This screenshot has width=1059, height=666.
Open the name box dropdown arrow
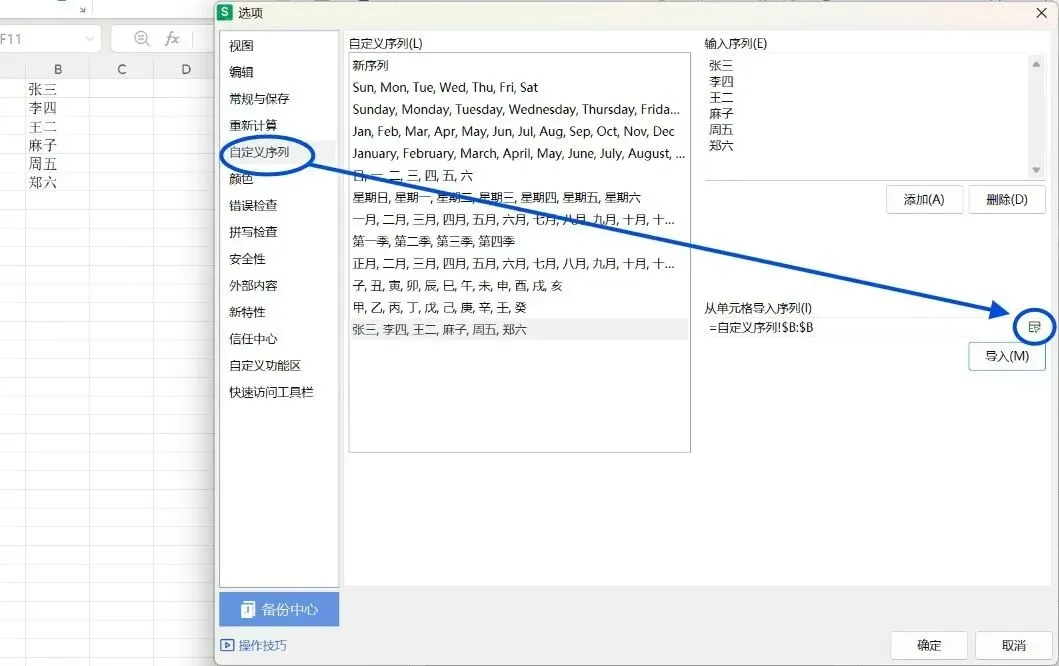click(x=89, y=39)
